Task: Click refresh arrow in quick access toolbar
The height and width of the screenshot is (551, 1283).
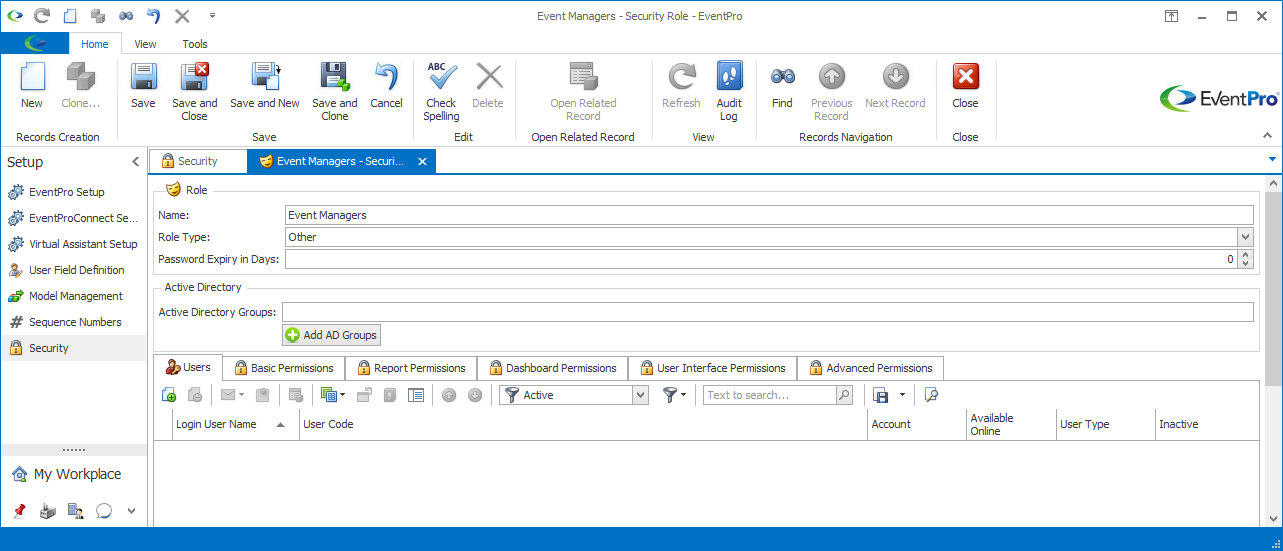Action: [41, 16]
